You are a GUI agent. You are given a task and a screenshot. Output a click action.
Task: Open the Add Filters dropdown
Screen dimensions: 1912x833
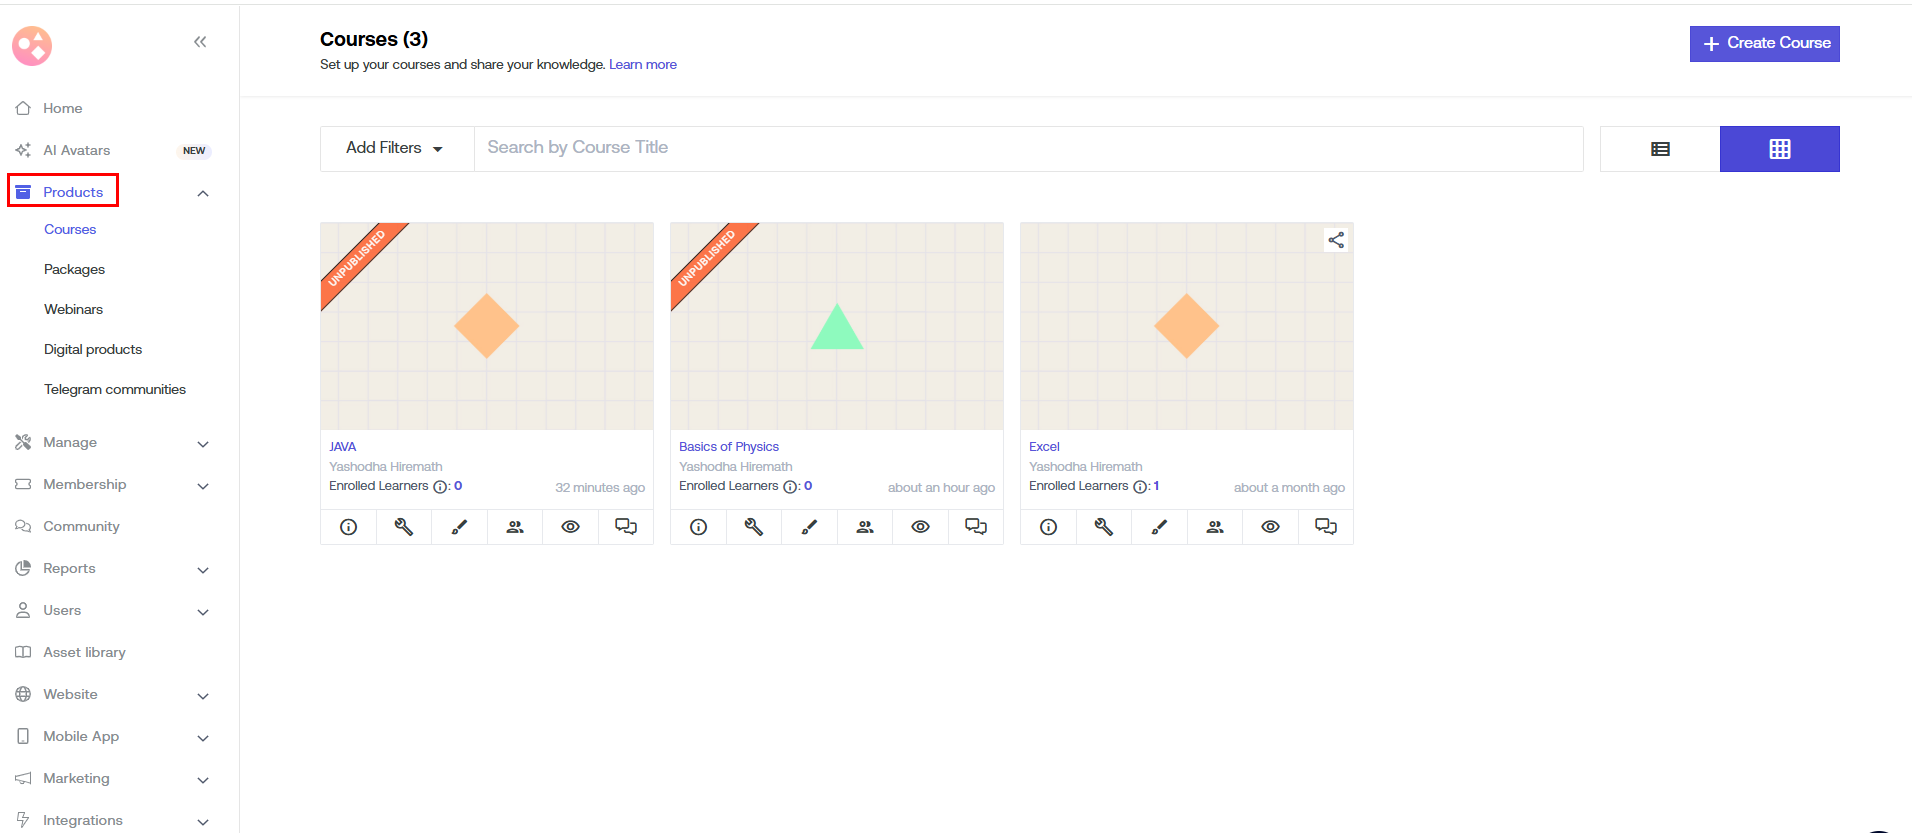pyautogui.click(x=395, y=148)
